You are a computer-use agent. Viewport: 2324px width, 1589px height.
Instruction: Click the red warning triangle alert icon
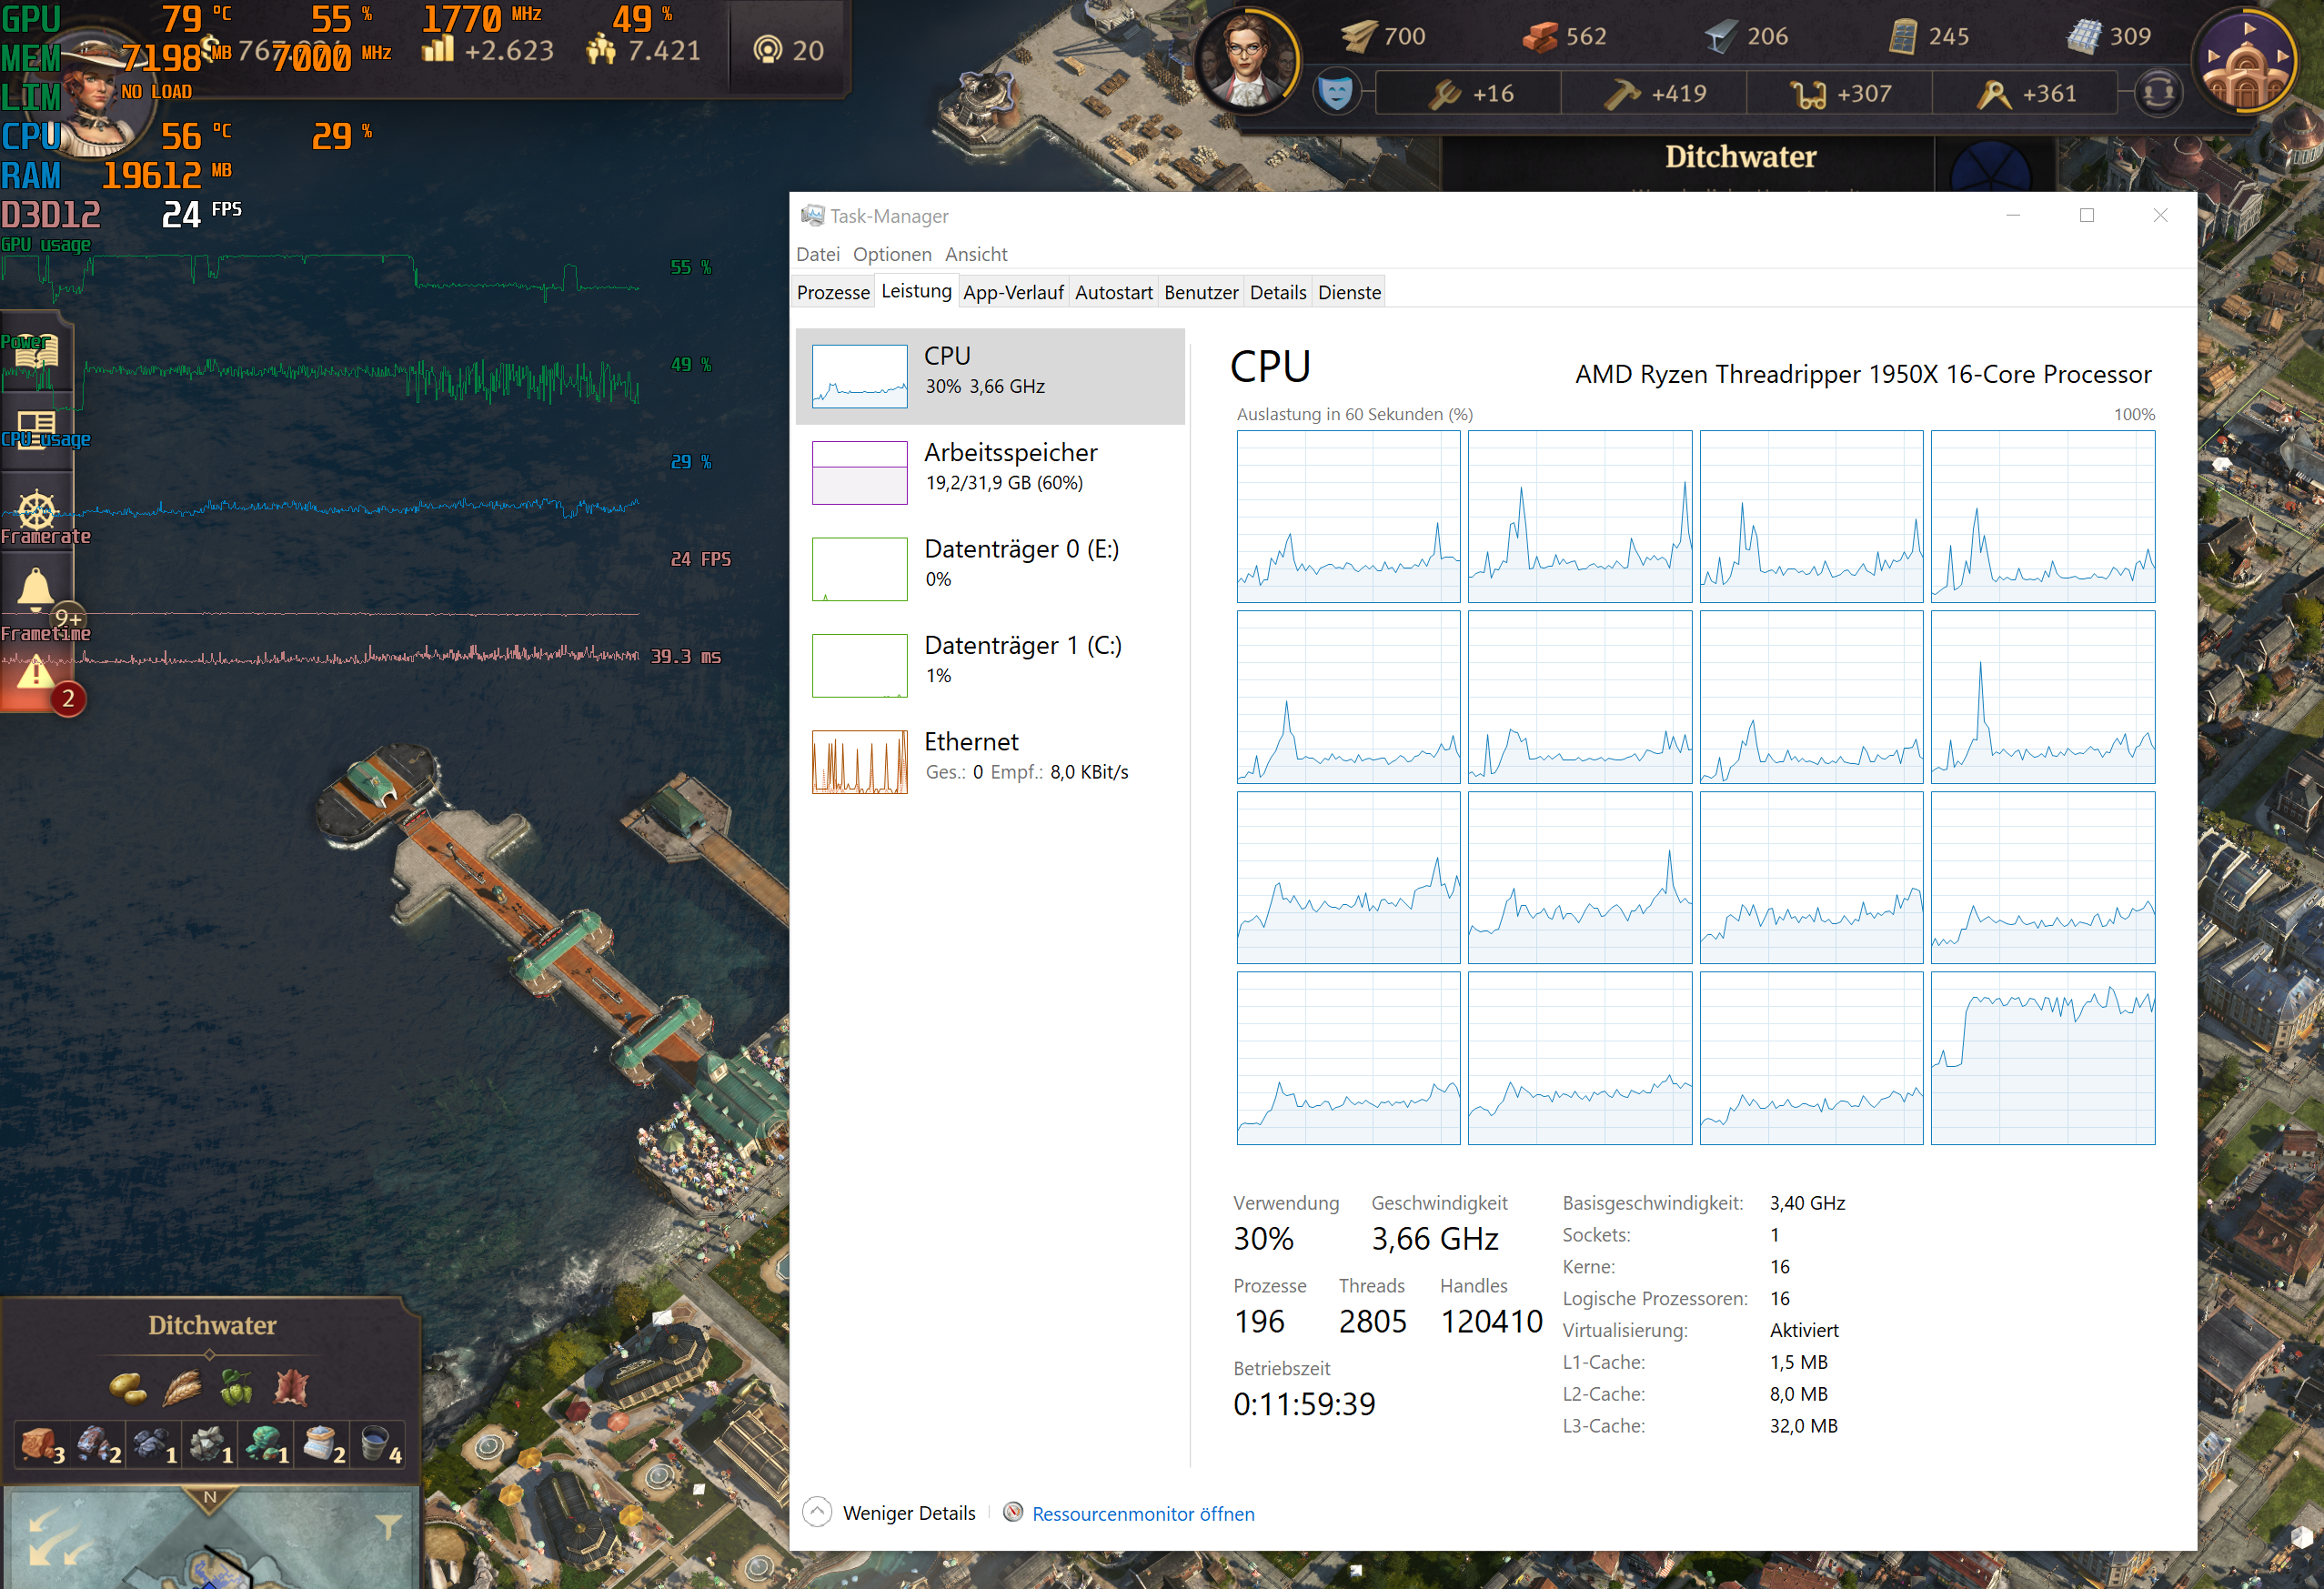point(36,674)
